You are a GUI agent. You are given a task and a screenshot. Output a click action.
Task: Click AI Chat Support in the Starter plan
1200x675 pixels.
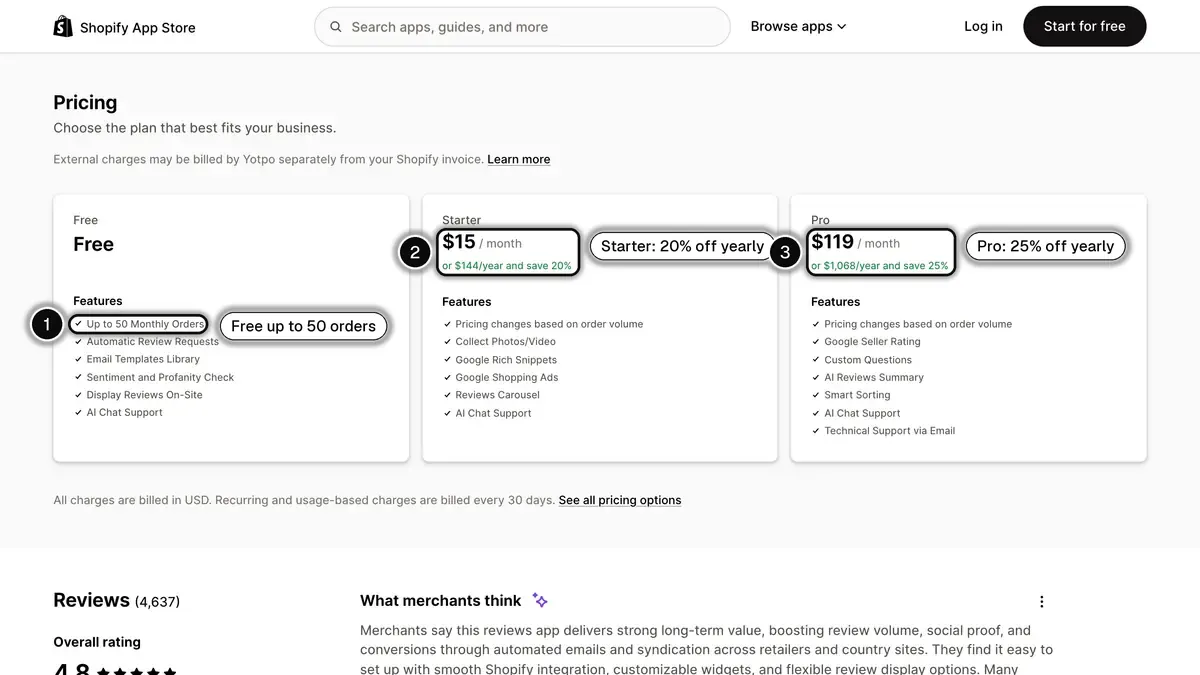[493, 413]
